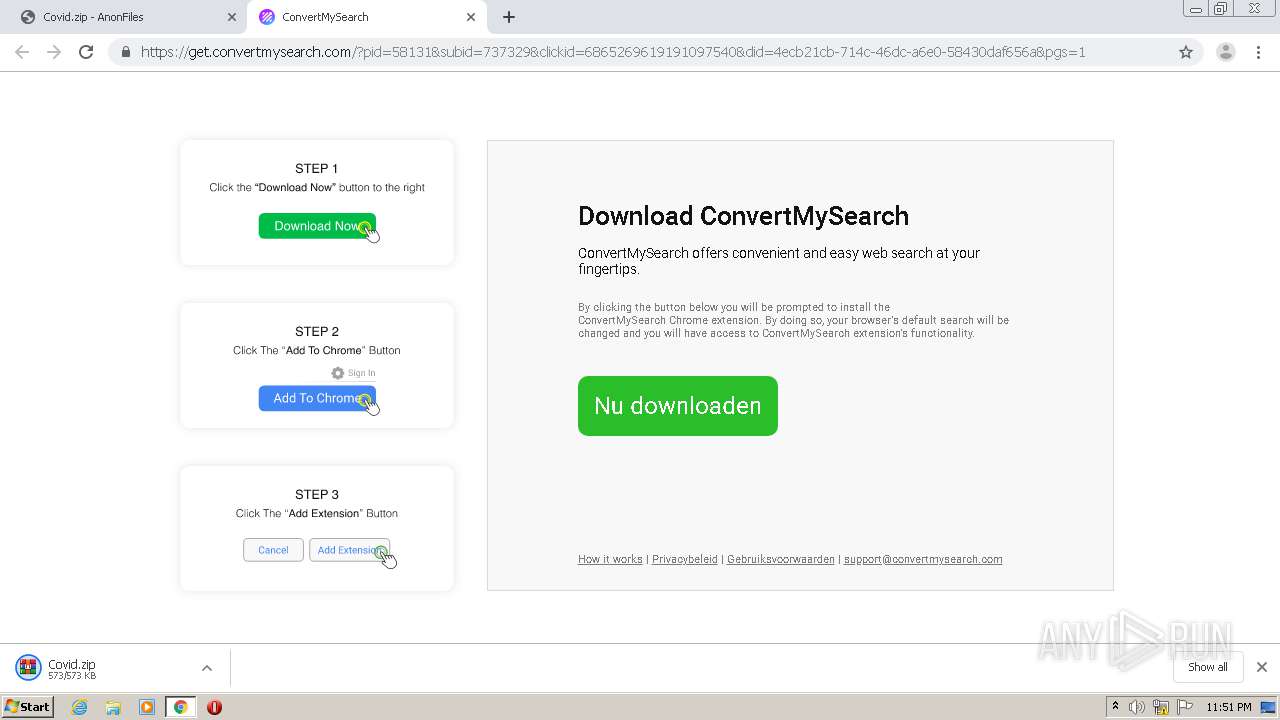Bookmark this page with the star icon

tap(1186, 52)
